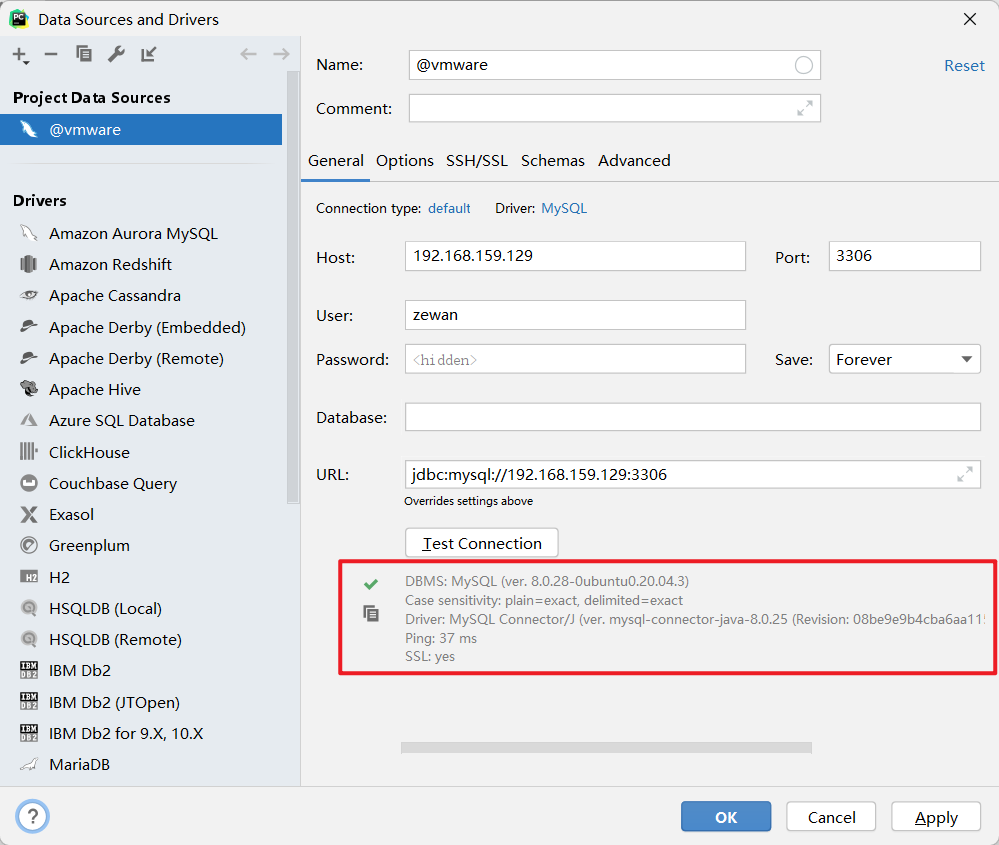Click into the User field
The width and height of the screenshot is (999, 845).
575,315
